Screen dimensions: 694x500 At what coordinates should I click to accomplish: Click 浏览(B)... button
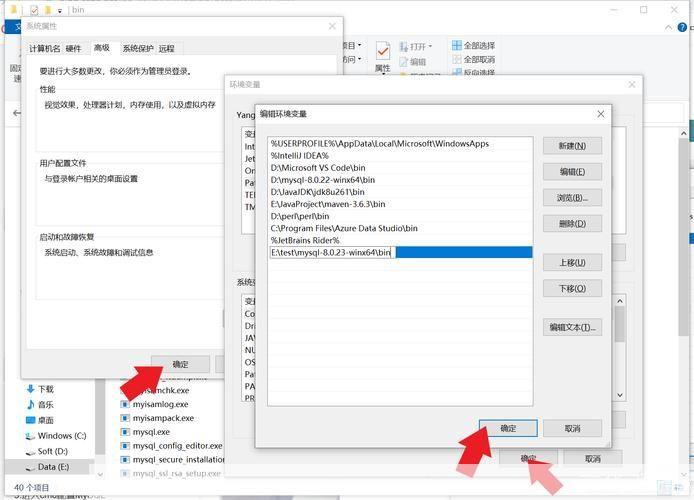[572, 198]
